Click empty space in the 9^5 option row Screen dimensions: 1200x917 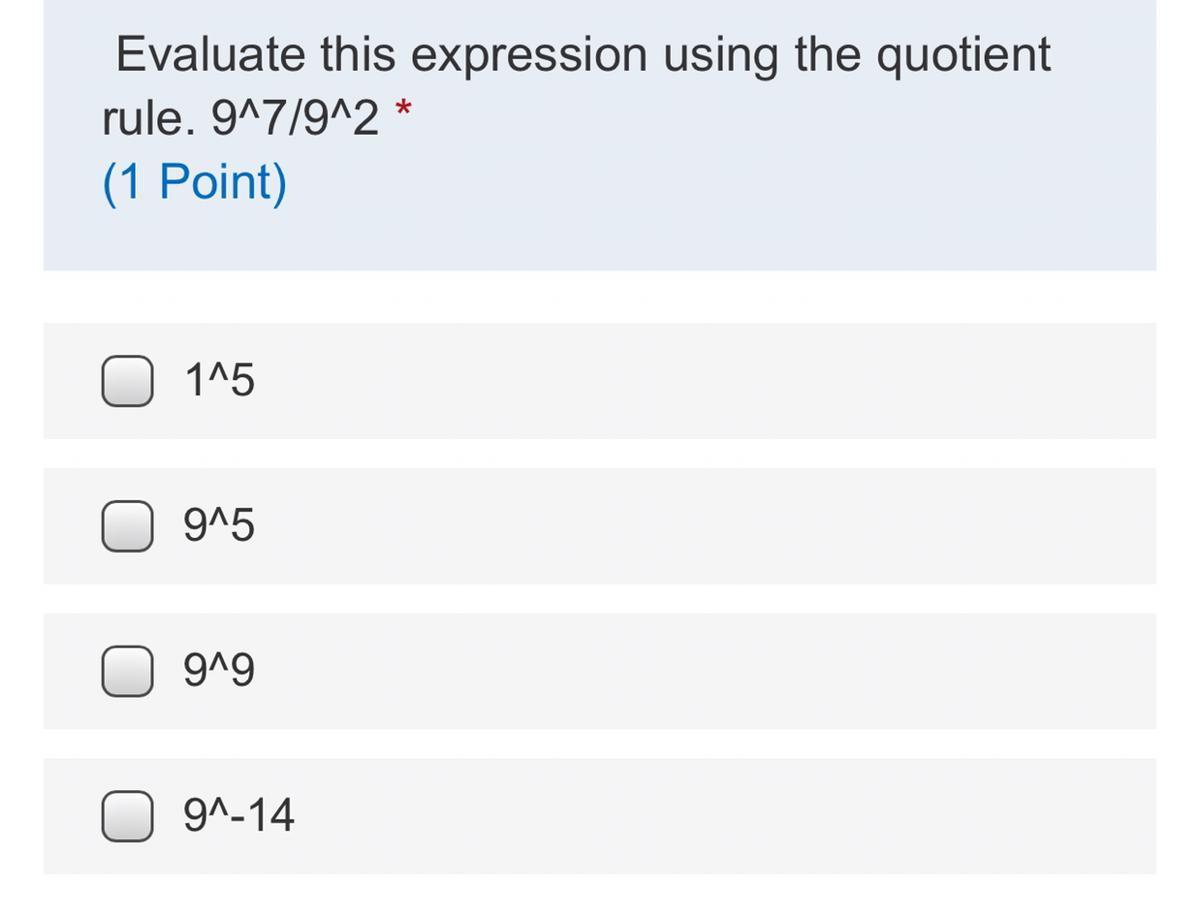pos(700,526)
